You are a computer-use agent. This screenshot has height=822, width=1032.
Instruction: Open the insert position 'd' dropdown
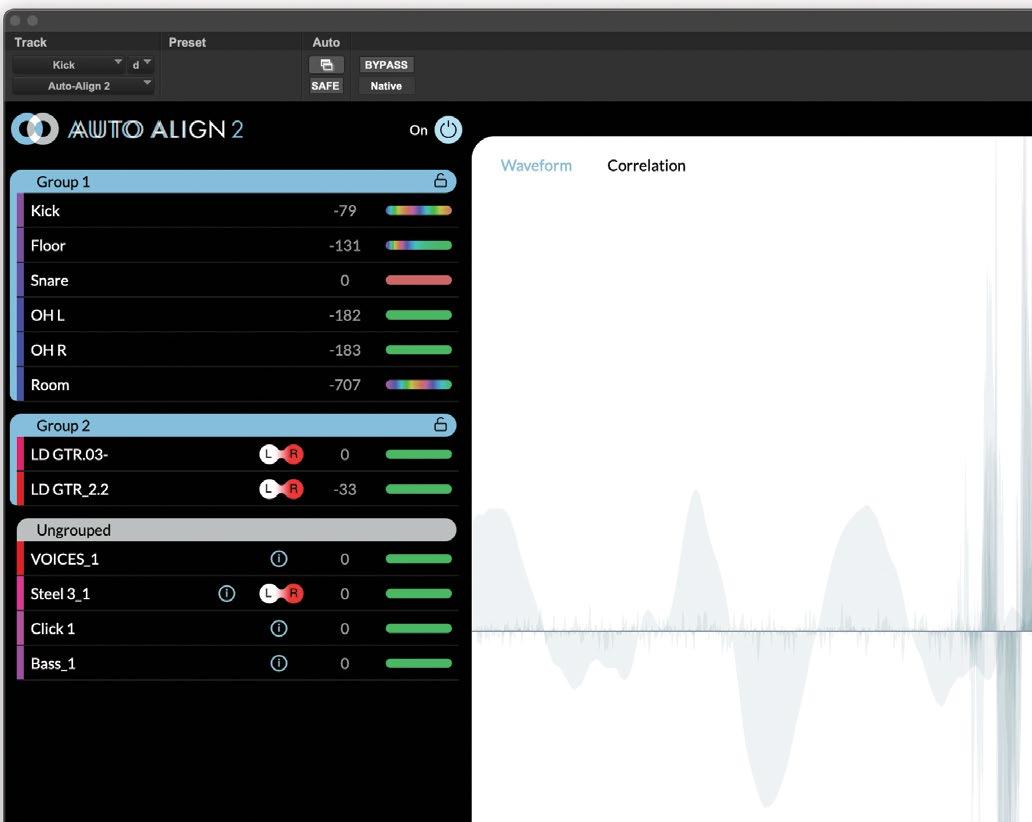[141, 64]
